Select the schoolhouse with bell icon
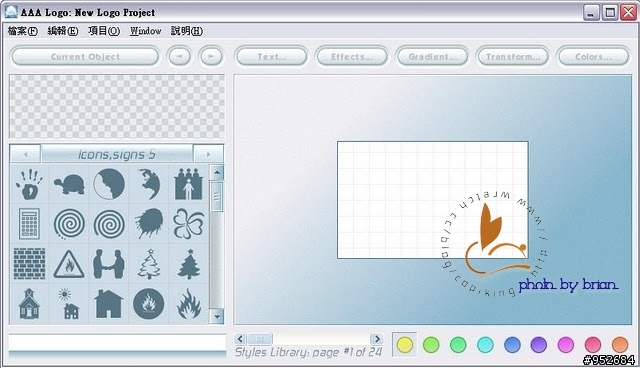Screen dimensions: 640x368 tap(29, 304)
